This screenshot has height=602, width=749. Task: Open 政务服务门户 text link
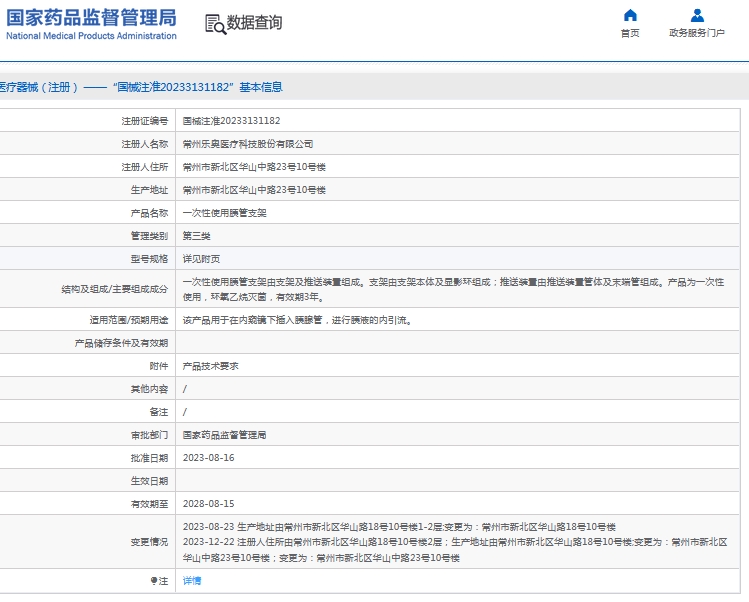(x=697, y=33)
